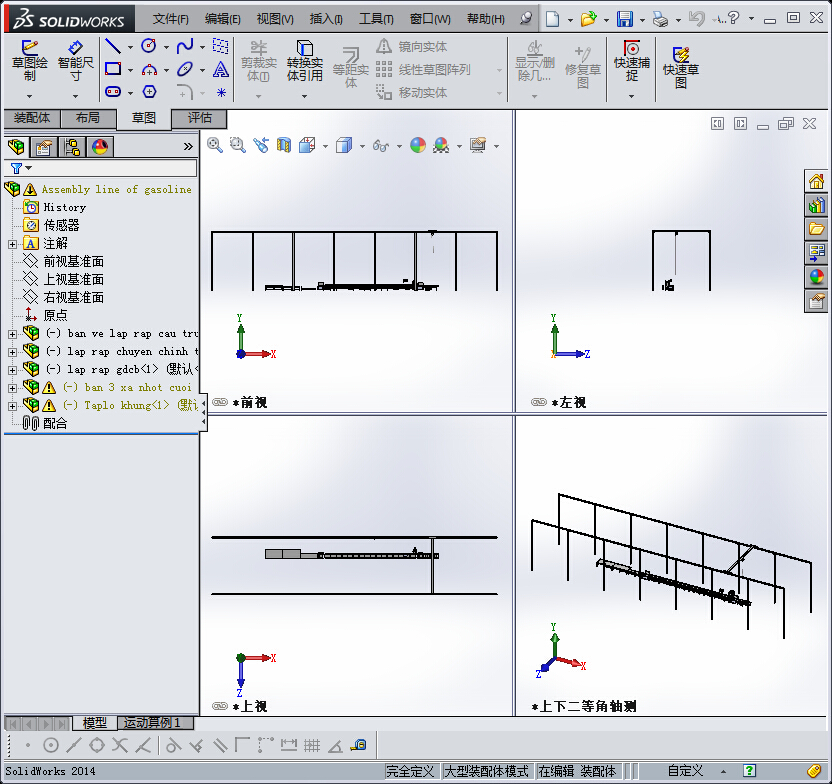Click the Section View icon
This screenshot has width=832, height=784.
[x=284, y=145]
